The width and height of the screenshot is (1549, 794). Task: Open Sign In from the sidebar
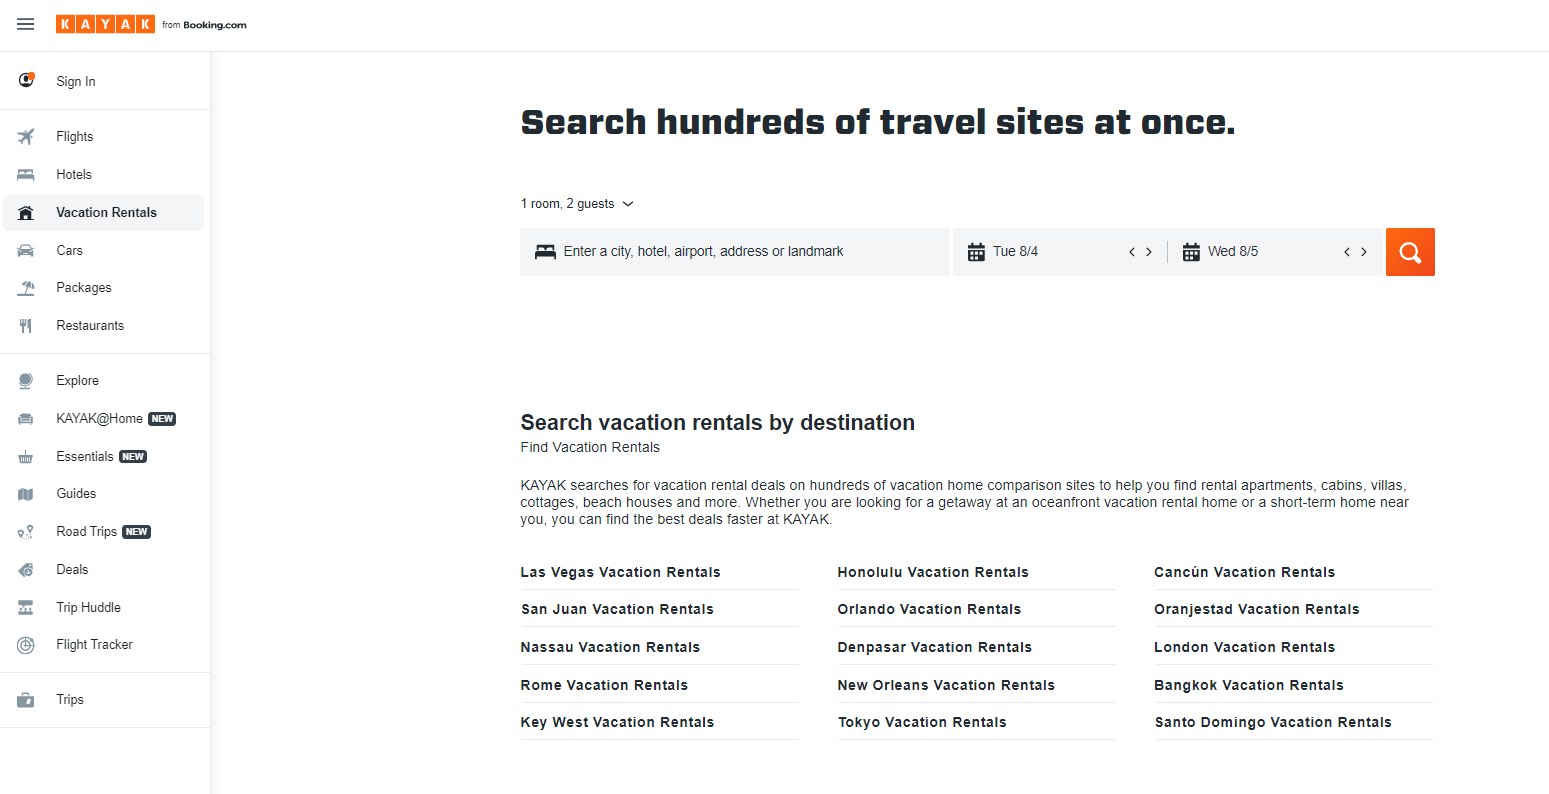pyautogui.click(x=76, y=81)
